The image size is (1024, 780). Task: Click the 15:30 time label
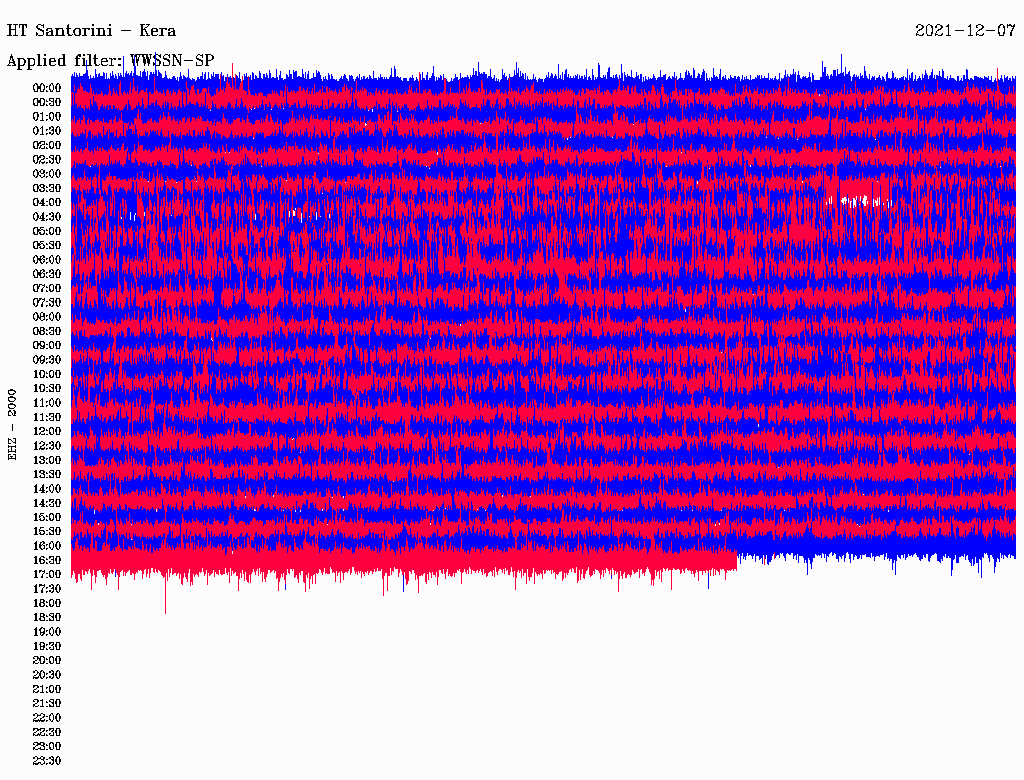click(x=47, y=532)
